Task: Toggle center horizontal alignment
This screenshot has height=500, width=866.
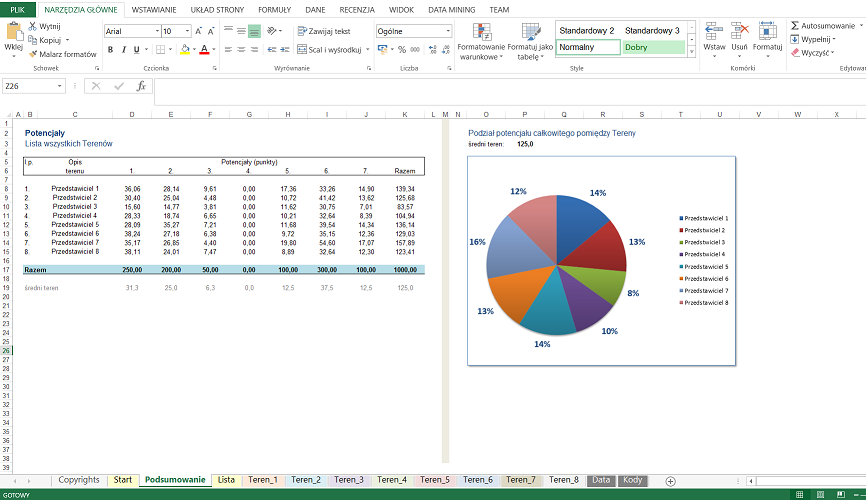Action: [241, 50]
